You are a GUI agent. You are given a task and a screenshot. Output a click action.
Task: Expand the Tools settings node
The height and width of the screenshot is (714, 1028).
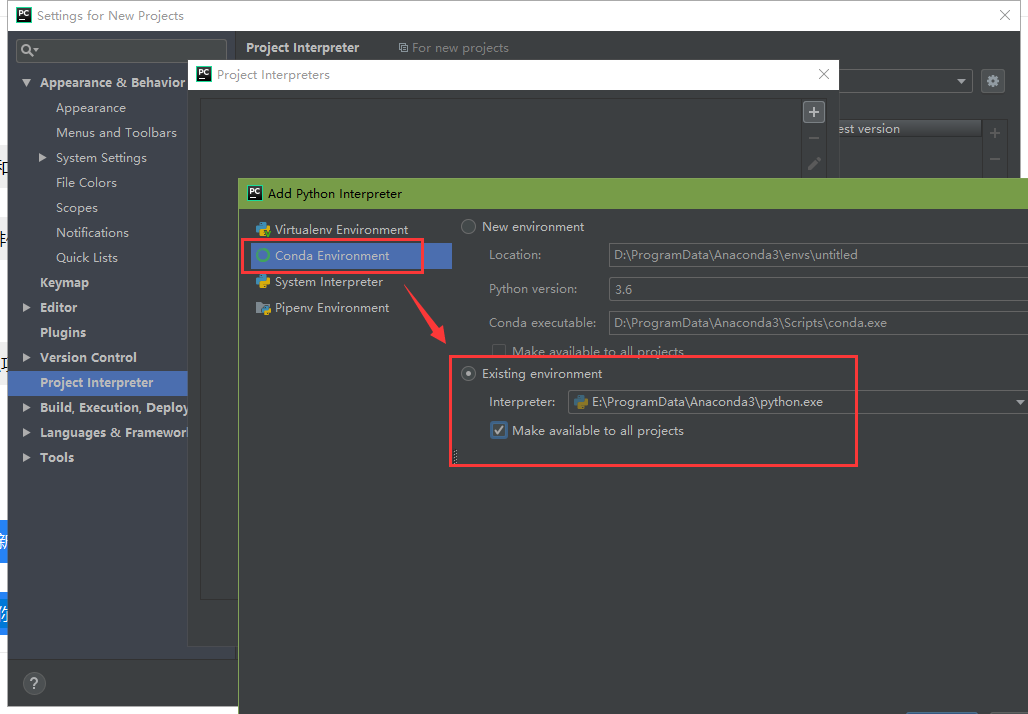click(26, 457)
